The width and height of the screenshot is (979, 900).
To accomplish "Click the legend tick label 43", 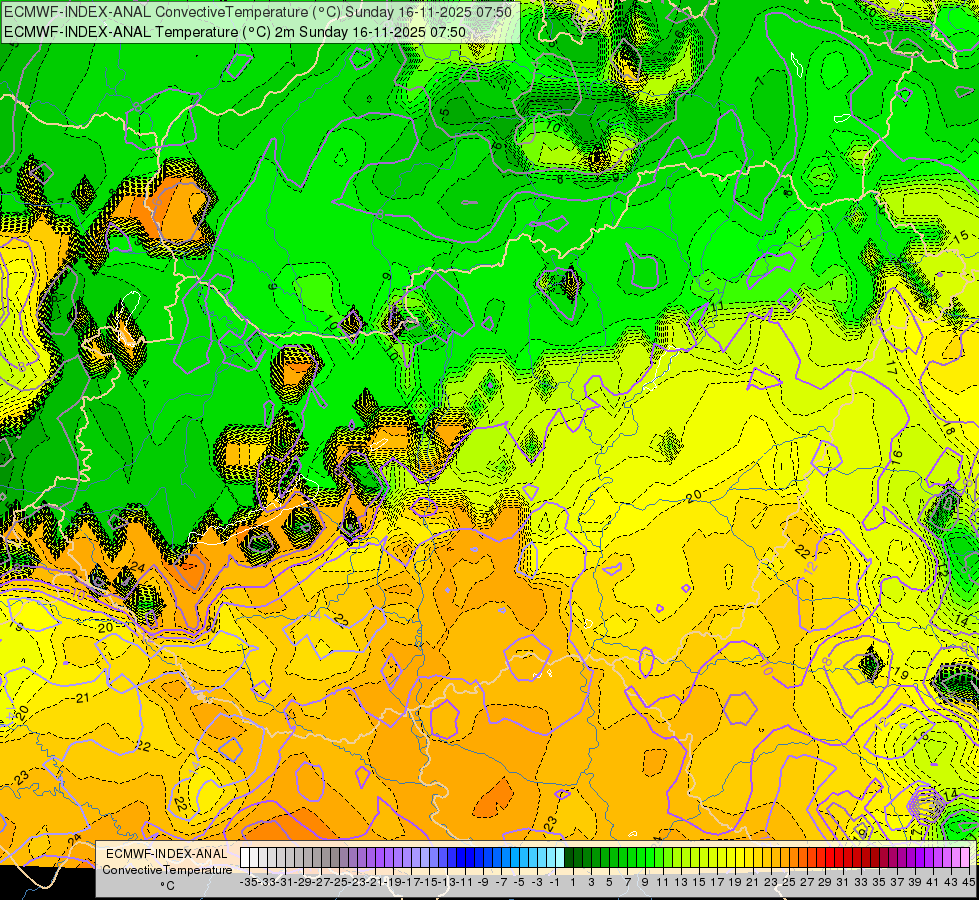I will pos(951,883).
